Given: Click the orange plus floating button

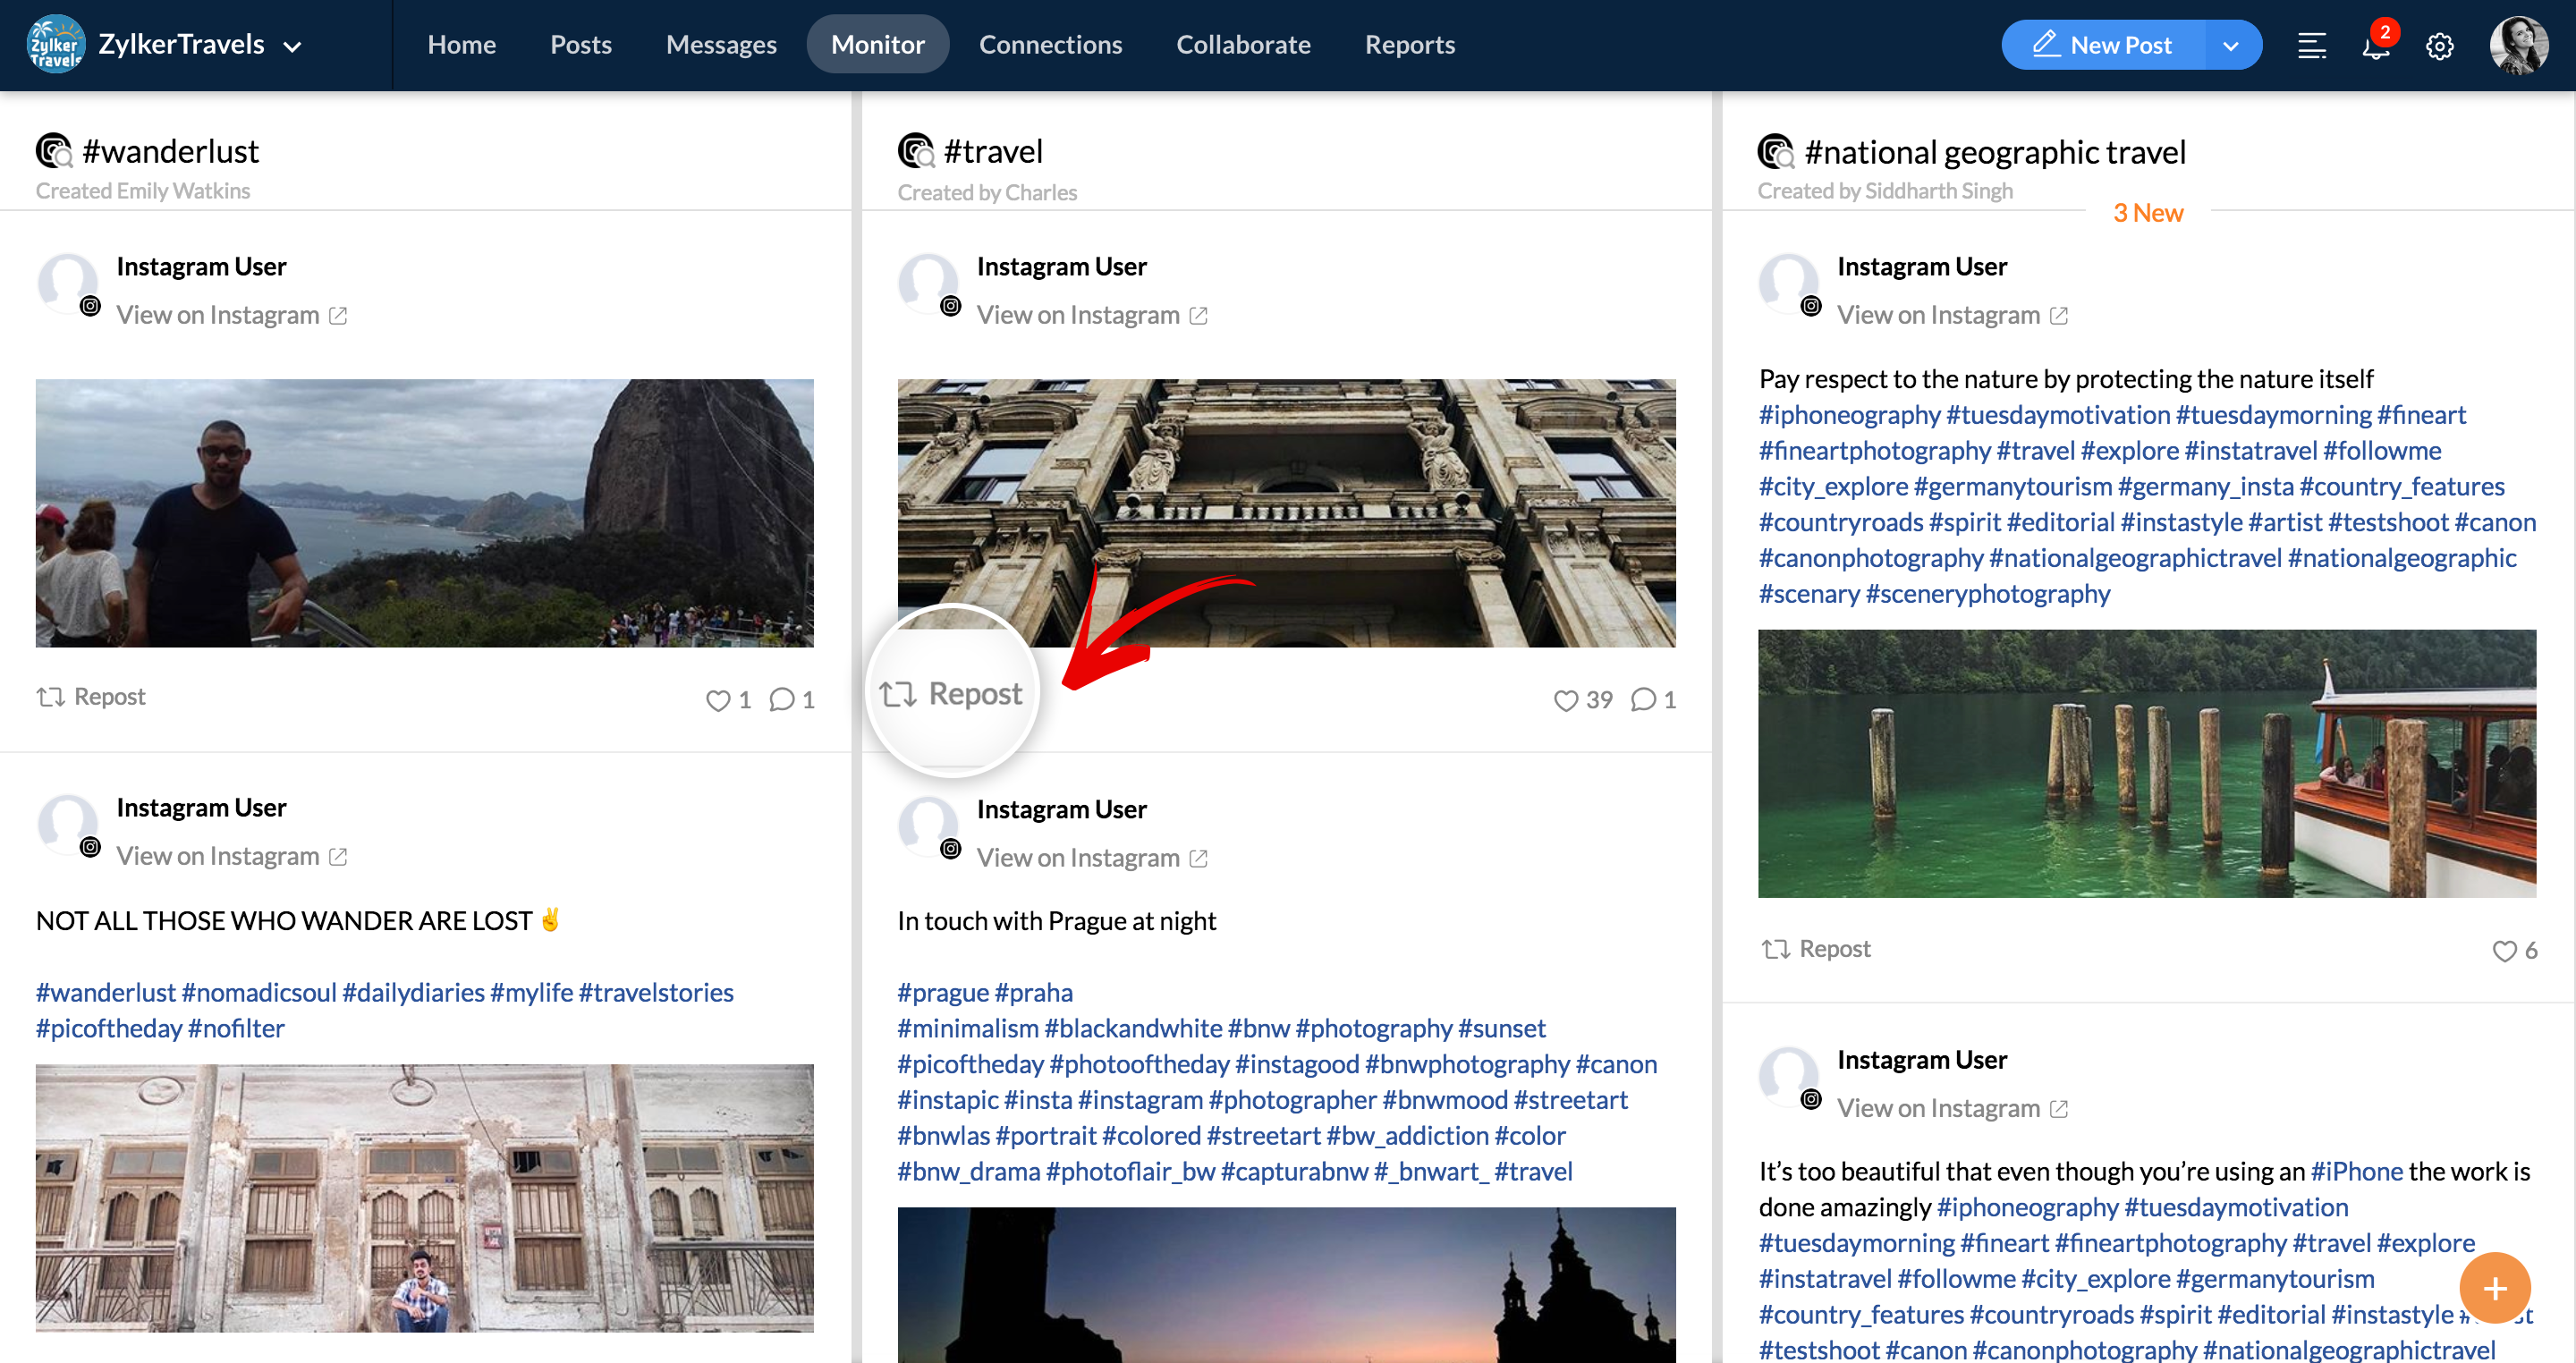Looking at the screenshot, I should click(2494, 1288).
